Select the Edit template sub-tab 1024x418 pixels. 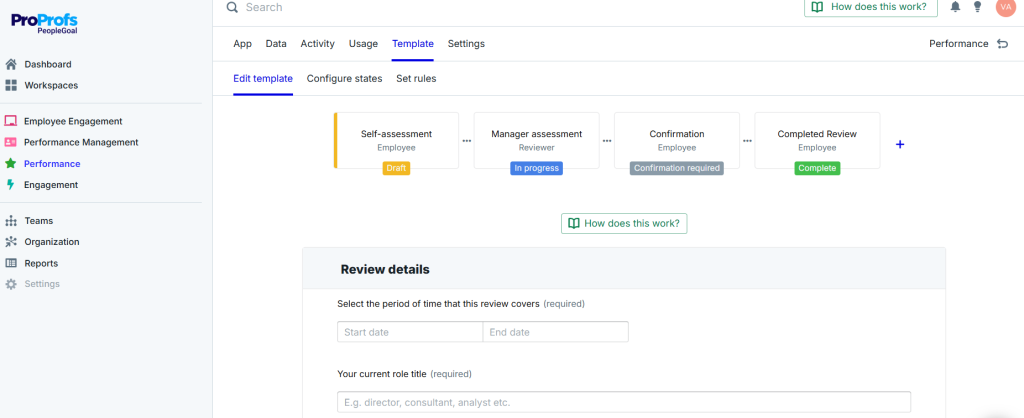pos(263,78)
